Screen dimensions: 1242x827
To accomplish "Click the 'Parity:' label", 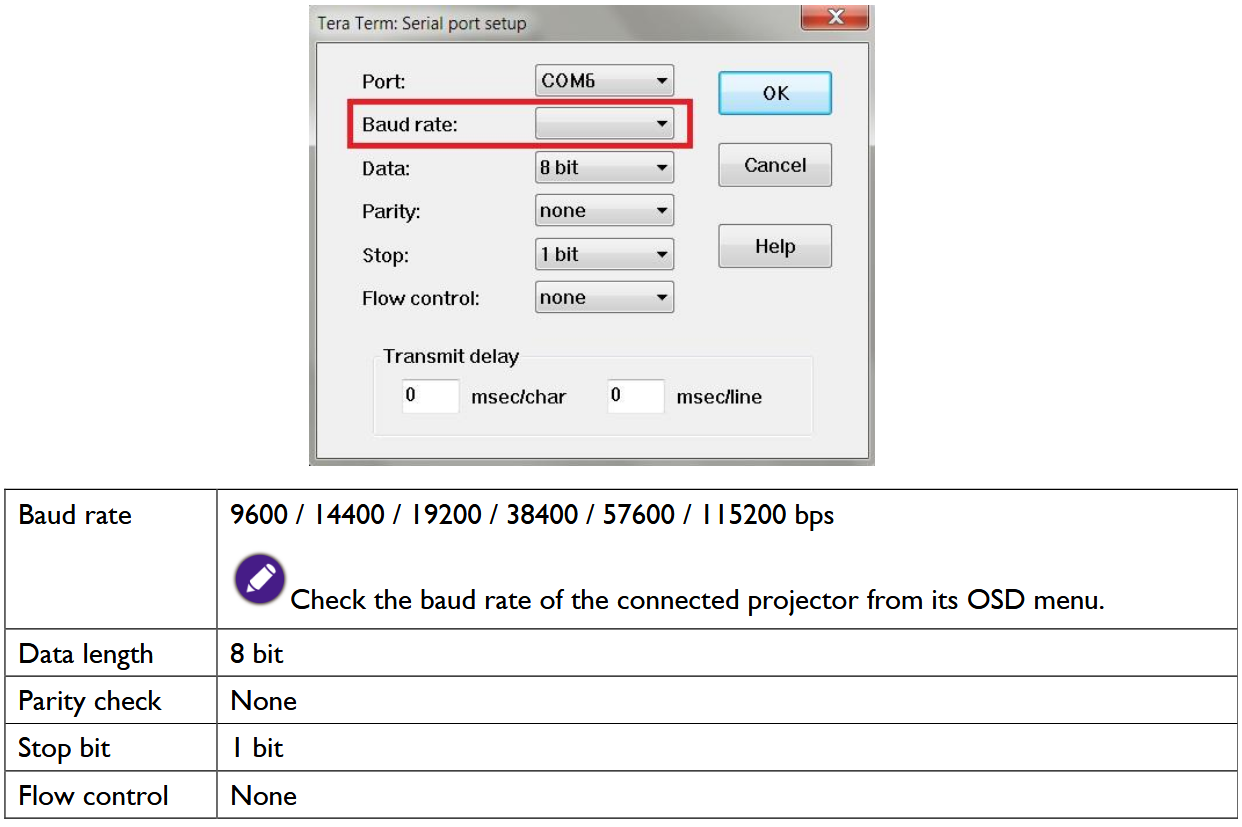I will tap(391, 212).
